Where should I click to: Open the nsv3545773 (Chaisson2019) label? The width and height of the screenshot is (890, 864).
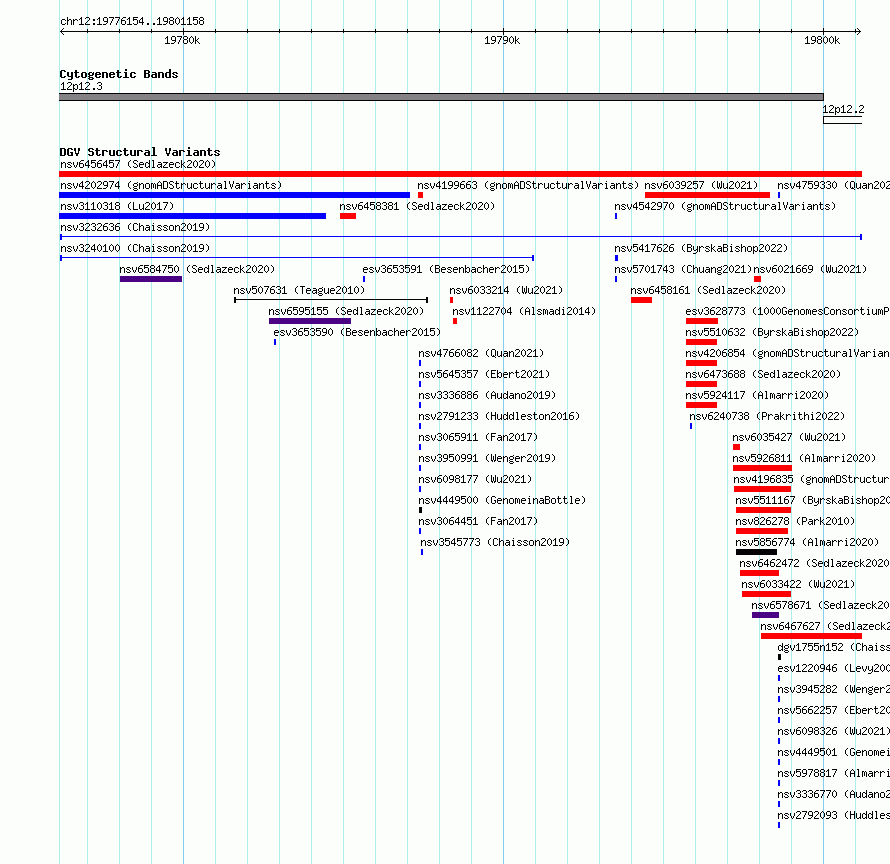click(496, 542)
